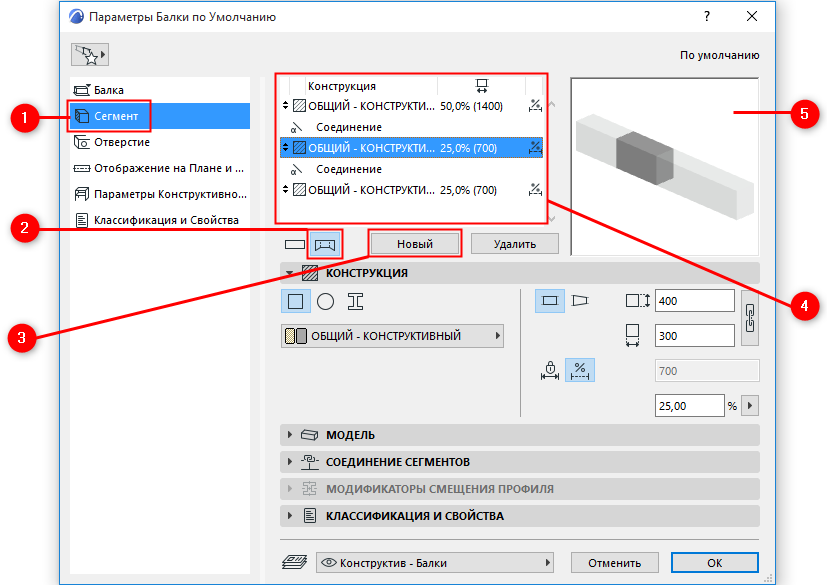Open ОБЩИЙ - КОНСТРУКТИВНЫЙ material dropdown
The width and height of the screenshot is (827, 585).
click(x=392, y=336)
